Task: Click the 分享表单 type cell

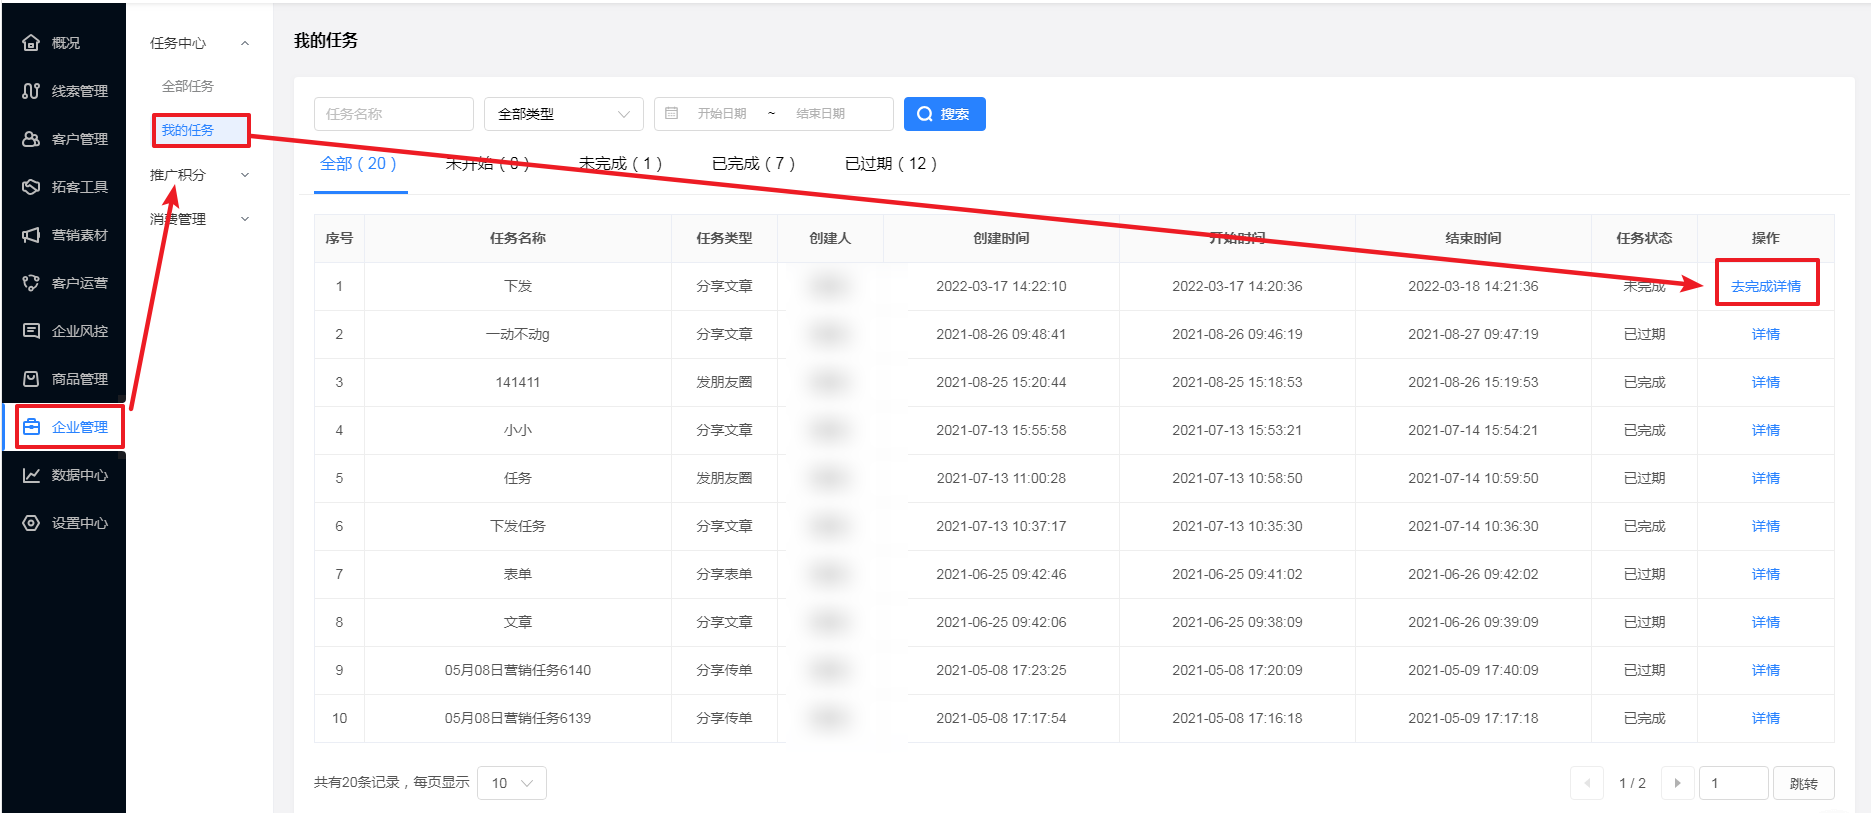Action: 724,574
